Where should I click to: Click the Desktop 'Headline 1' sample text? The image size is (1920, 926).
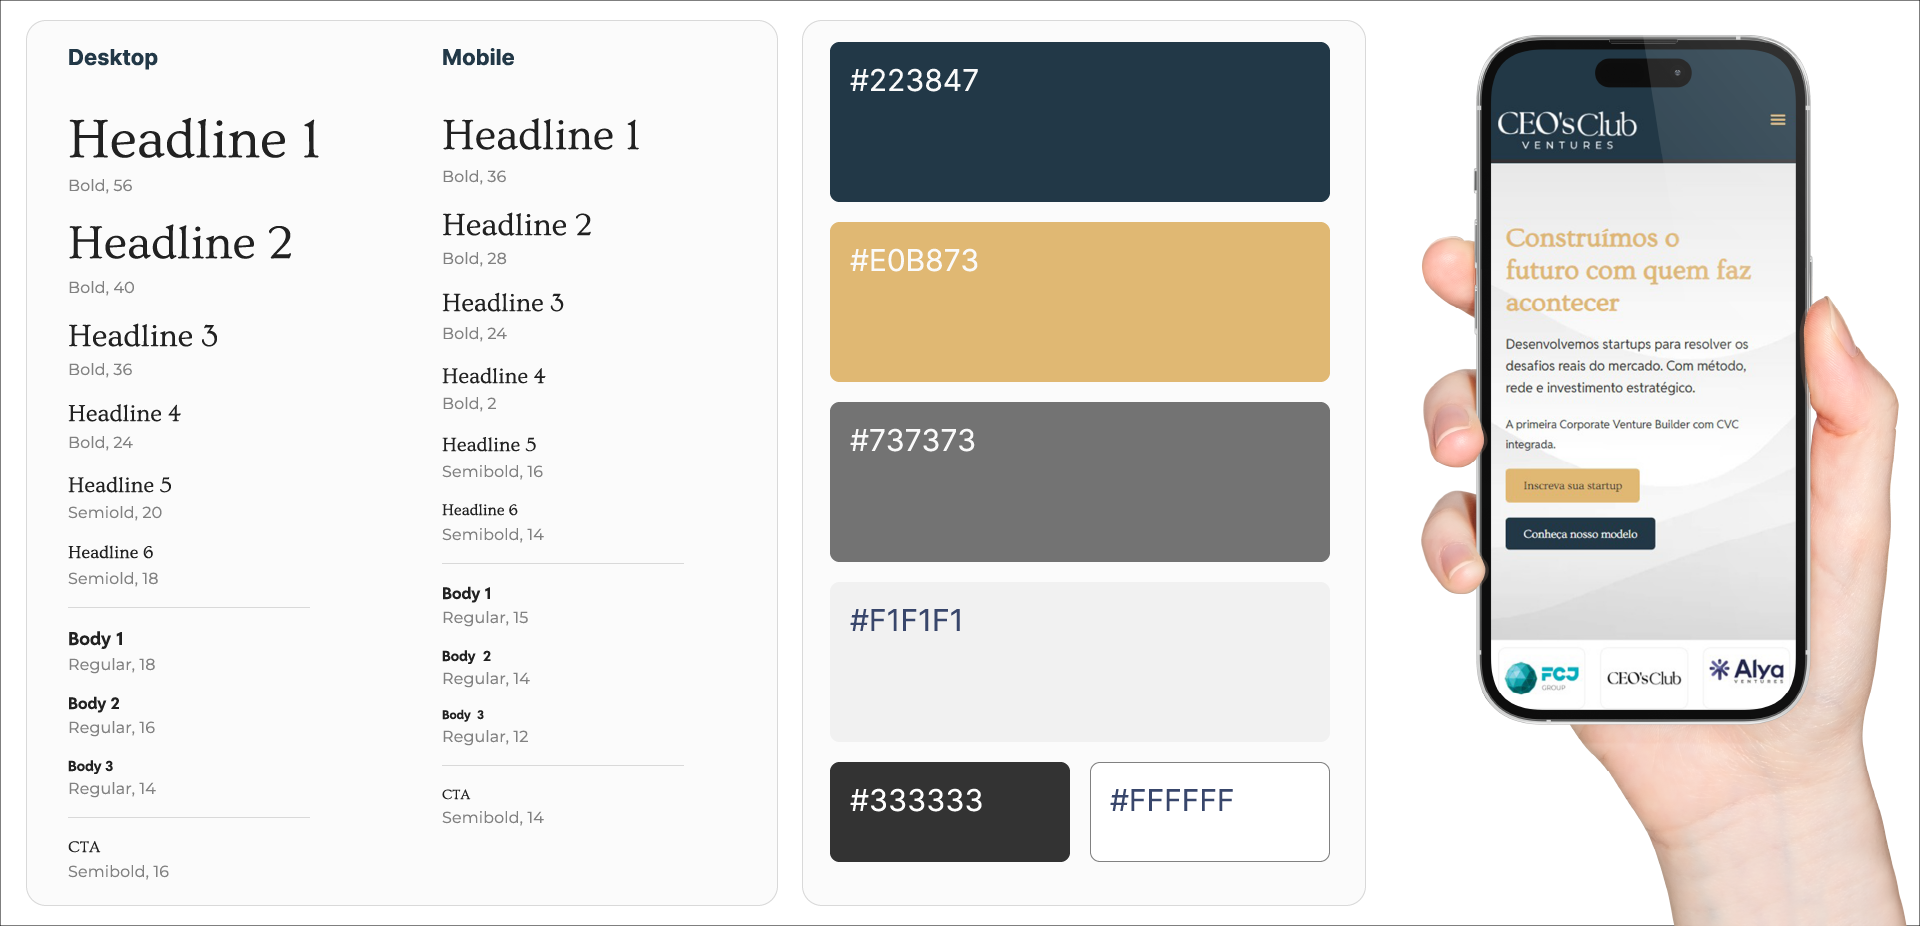(x=194, y=139)
